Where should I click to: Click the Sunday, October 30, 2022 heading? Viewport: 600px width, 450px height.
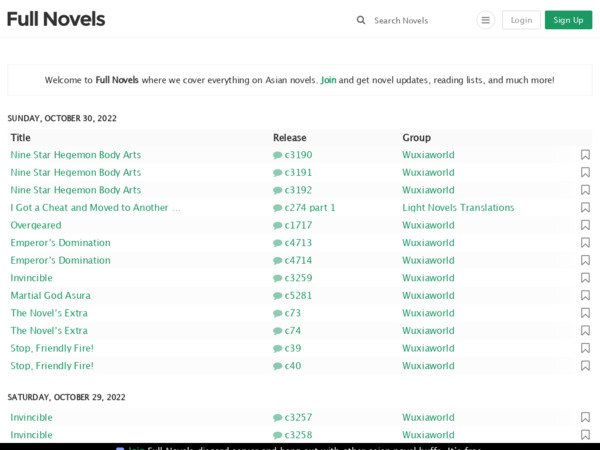pyautogui.click(x=62, y=118)
